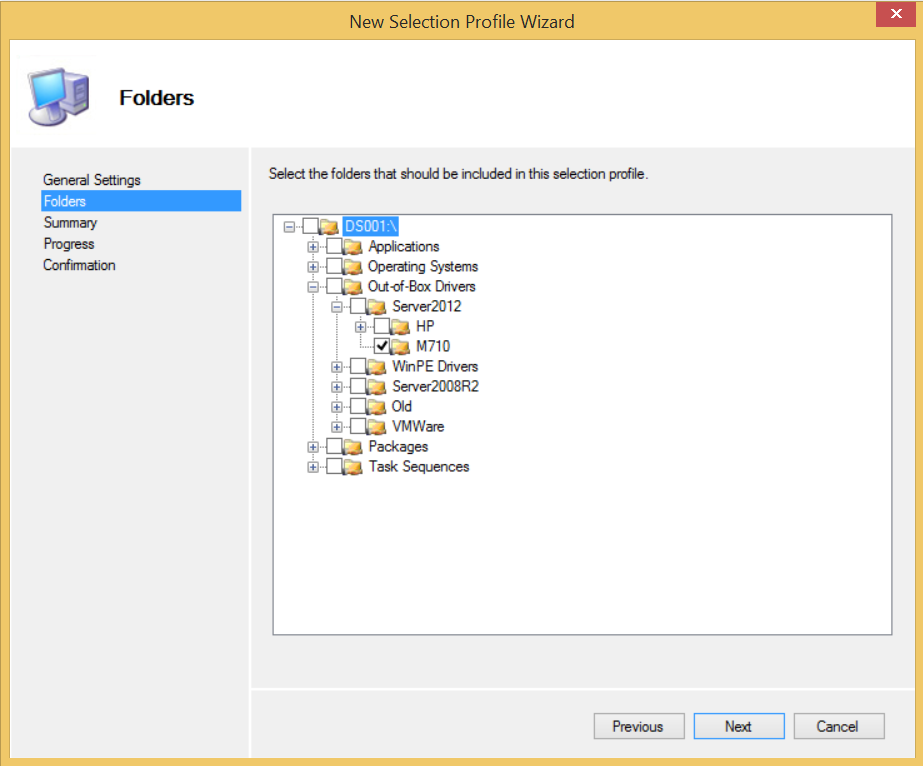Check the DS001:\ root checkbox

tap(310, 226)
